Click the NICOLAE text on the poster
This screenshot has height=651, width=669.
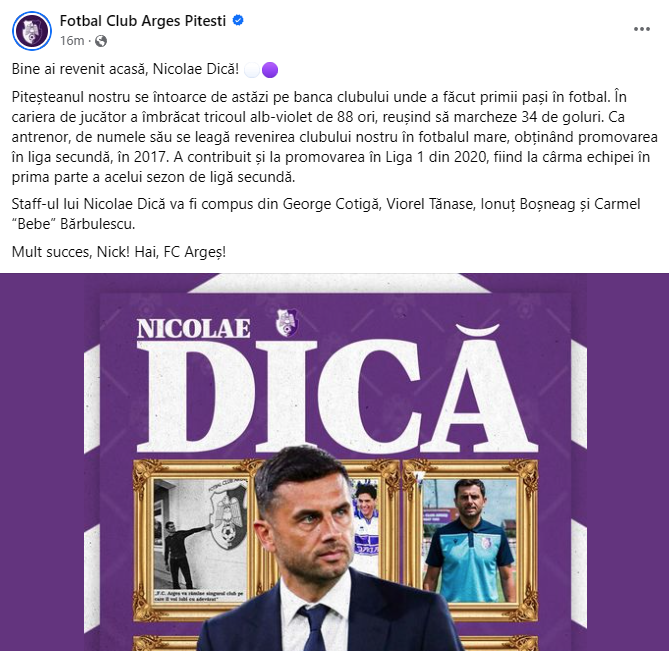pyautogui.click(x=193, y=329)
